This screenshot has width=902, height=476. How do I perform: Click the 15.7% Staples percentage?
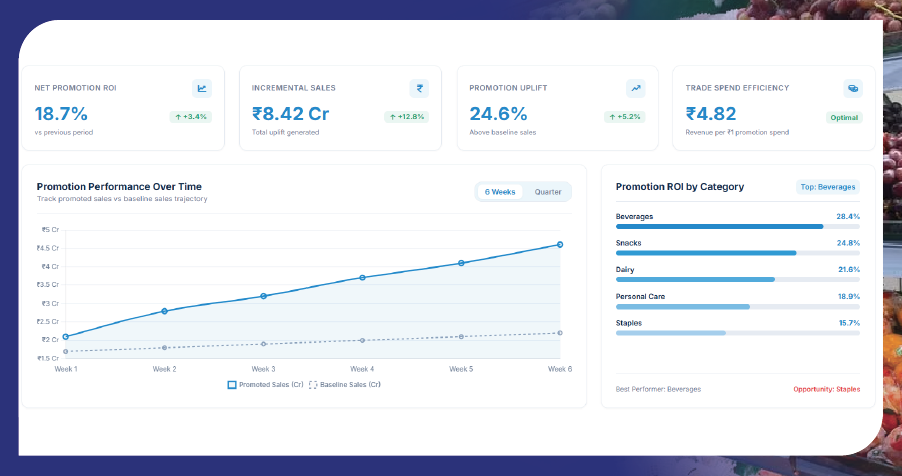pos(849,323)
